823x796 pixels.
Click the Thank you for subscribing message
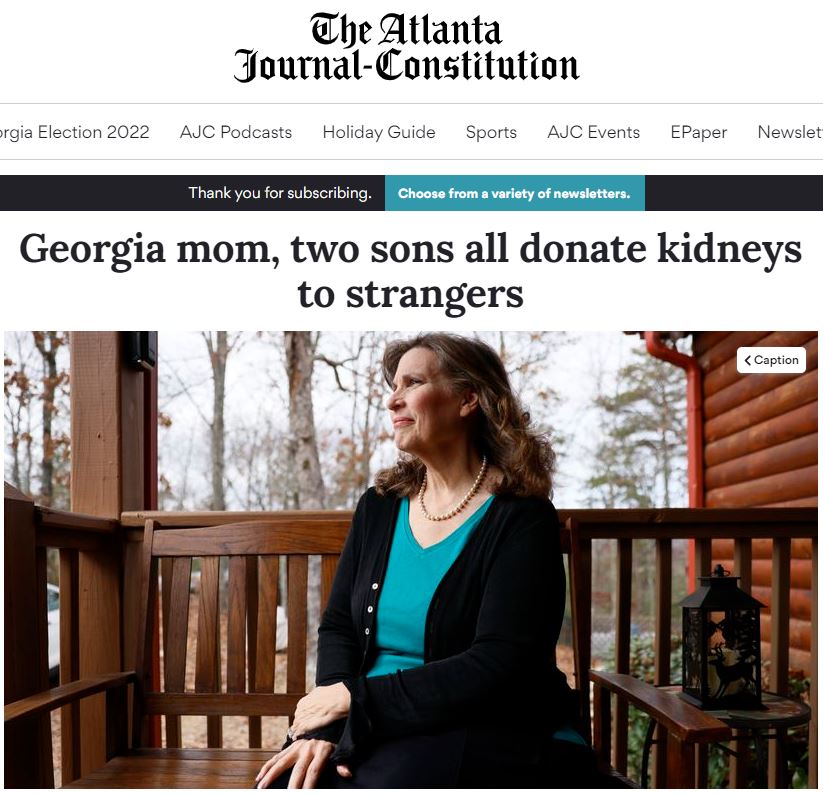280,193
